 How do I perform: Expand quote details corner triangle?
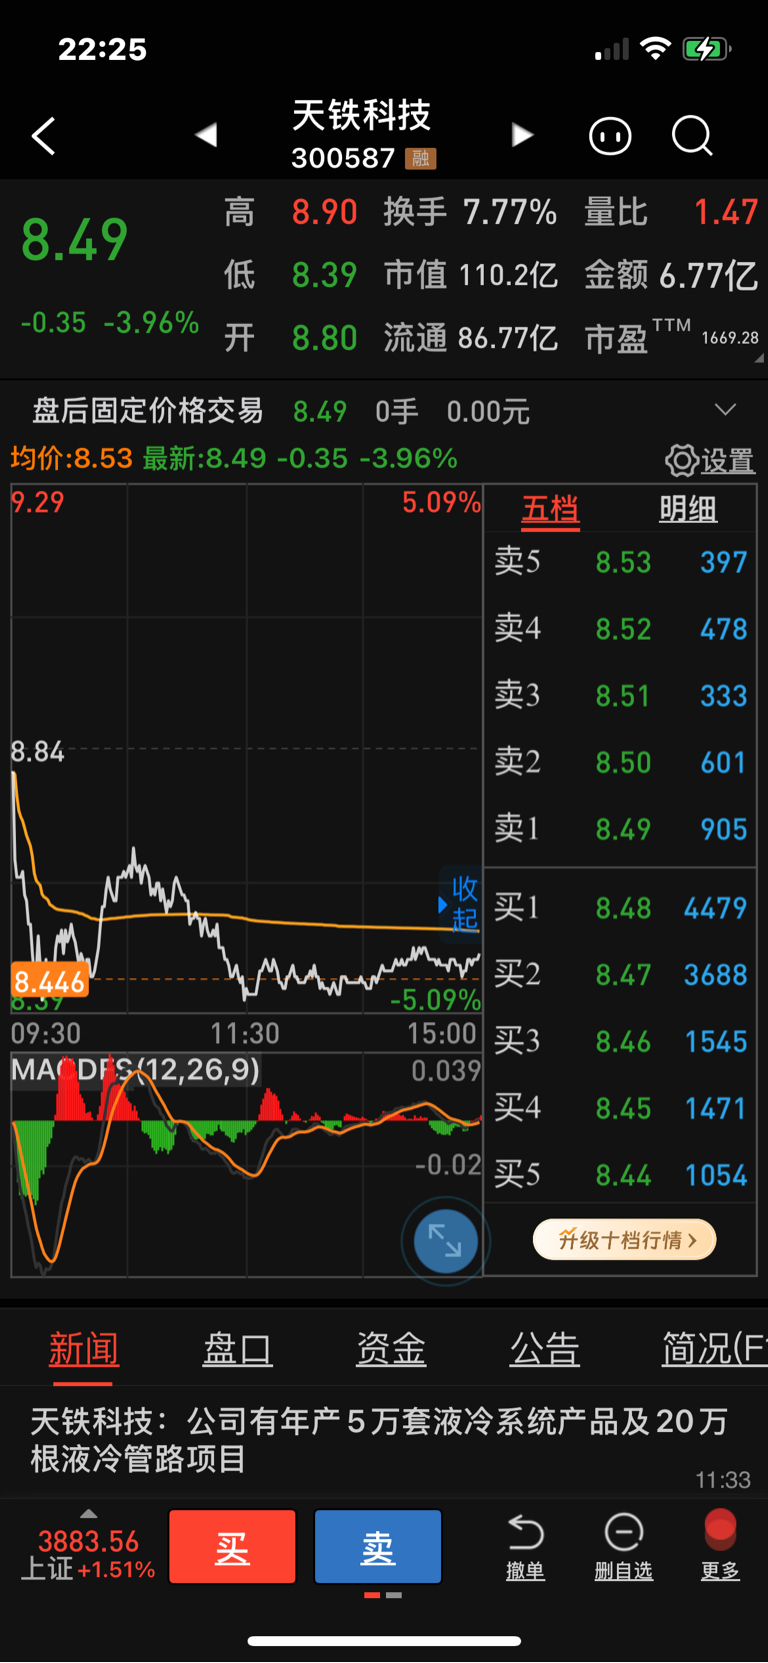tap(759, 357)
